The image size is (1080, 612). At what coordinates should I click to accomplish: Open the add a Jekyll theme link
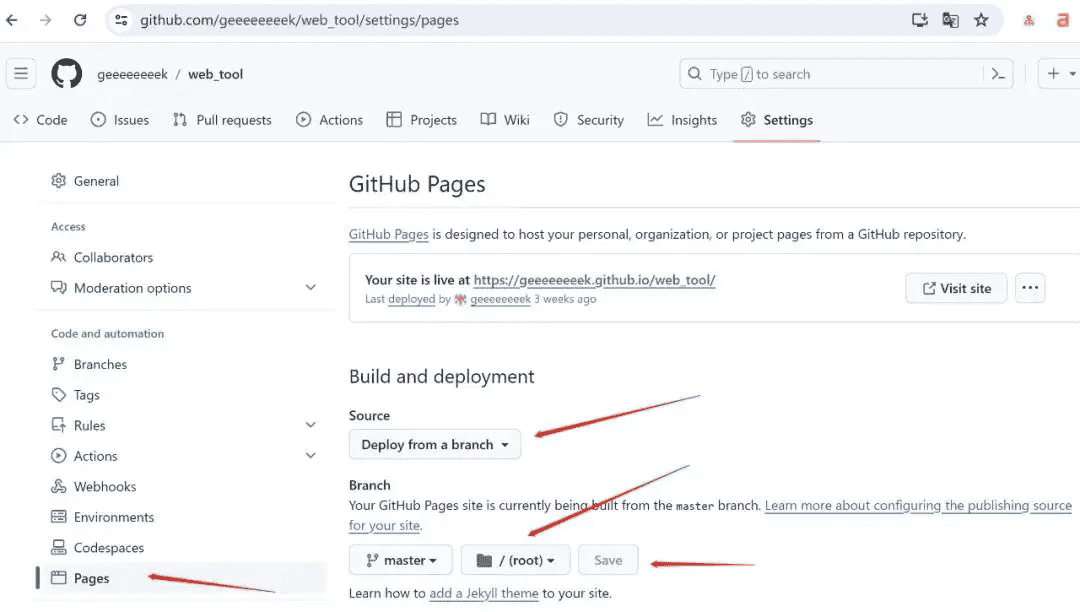[484, 593]
